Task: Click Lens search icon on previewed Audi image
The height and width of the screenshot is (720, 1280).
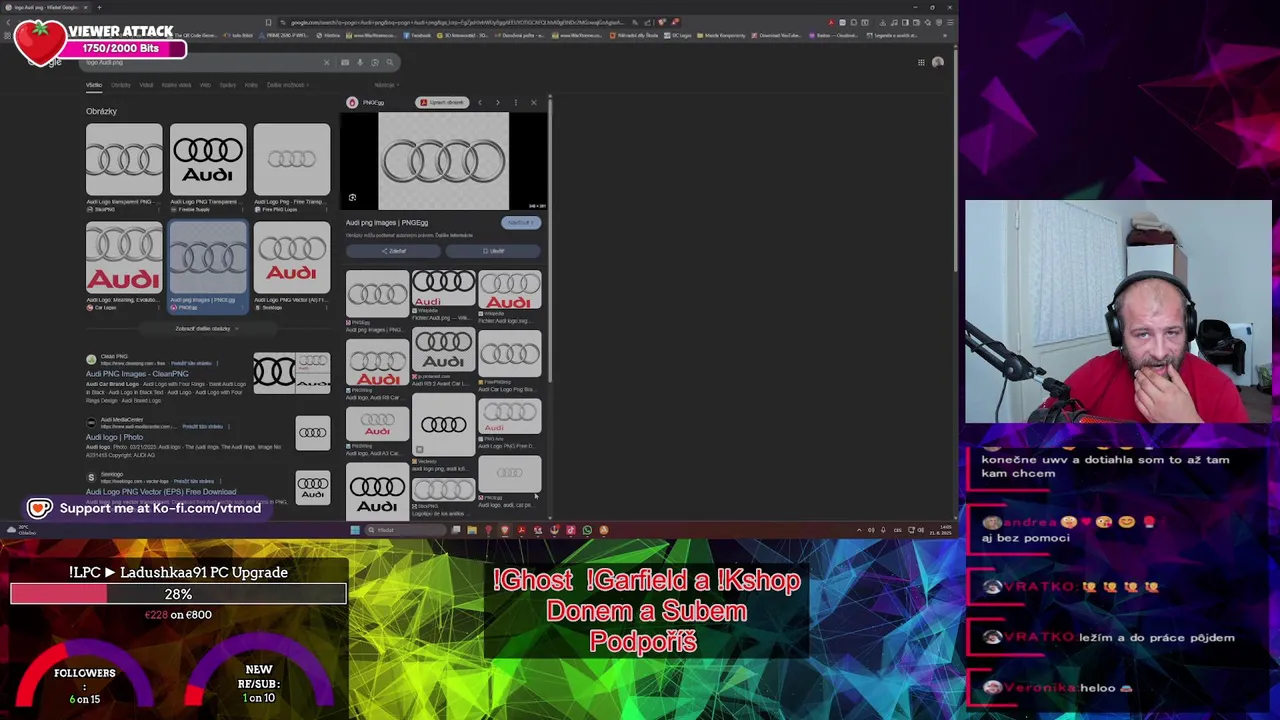Action: (352, 197)
